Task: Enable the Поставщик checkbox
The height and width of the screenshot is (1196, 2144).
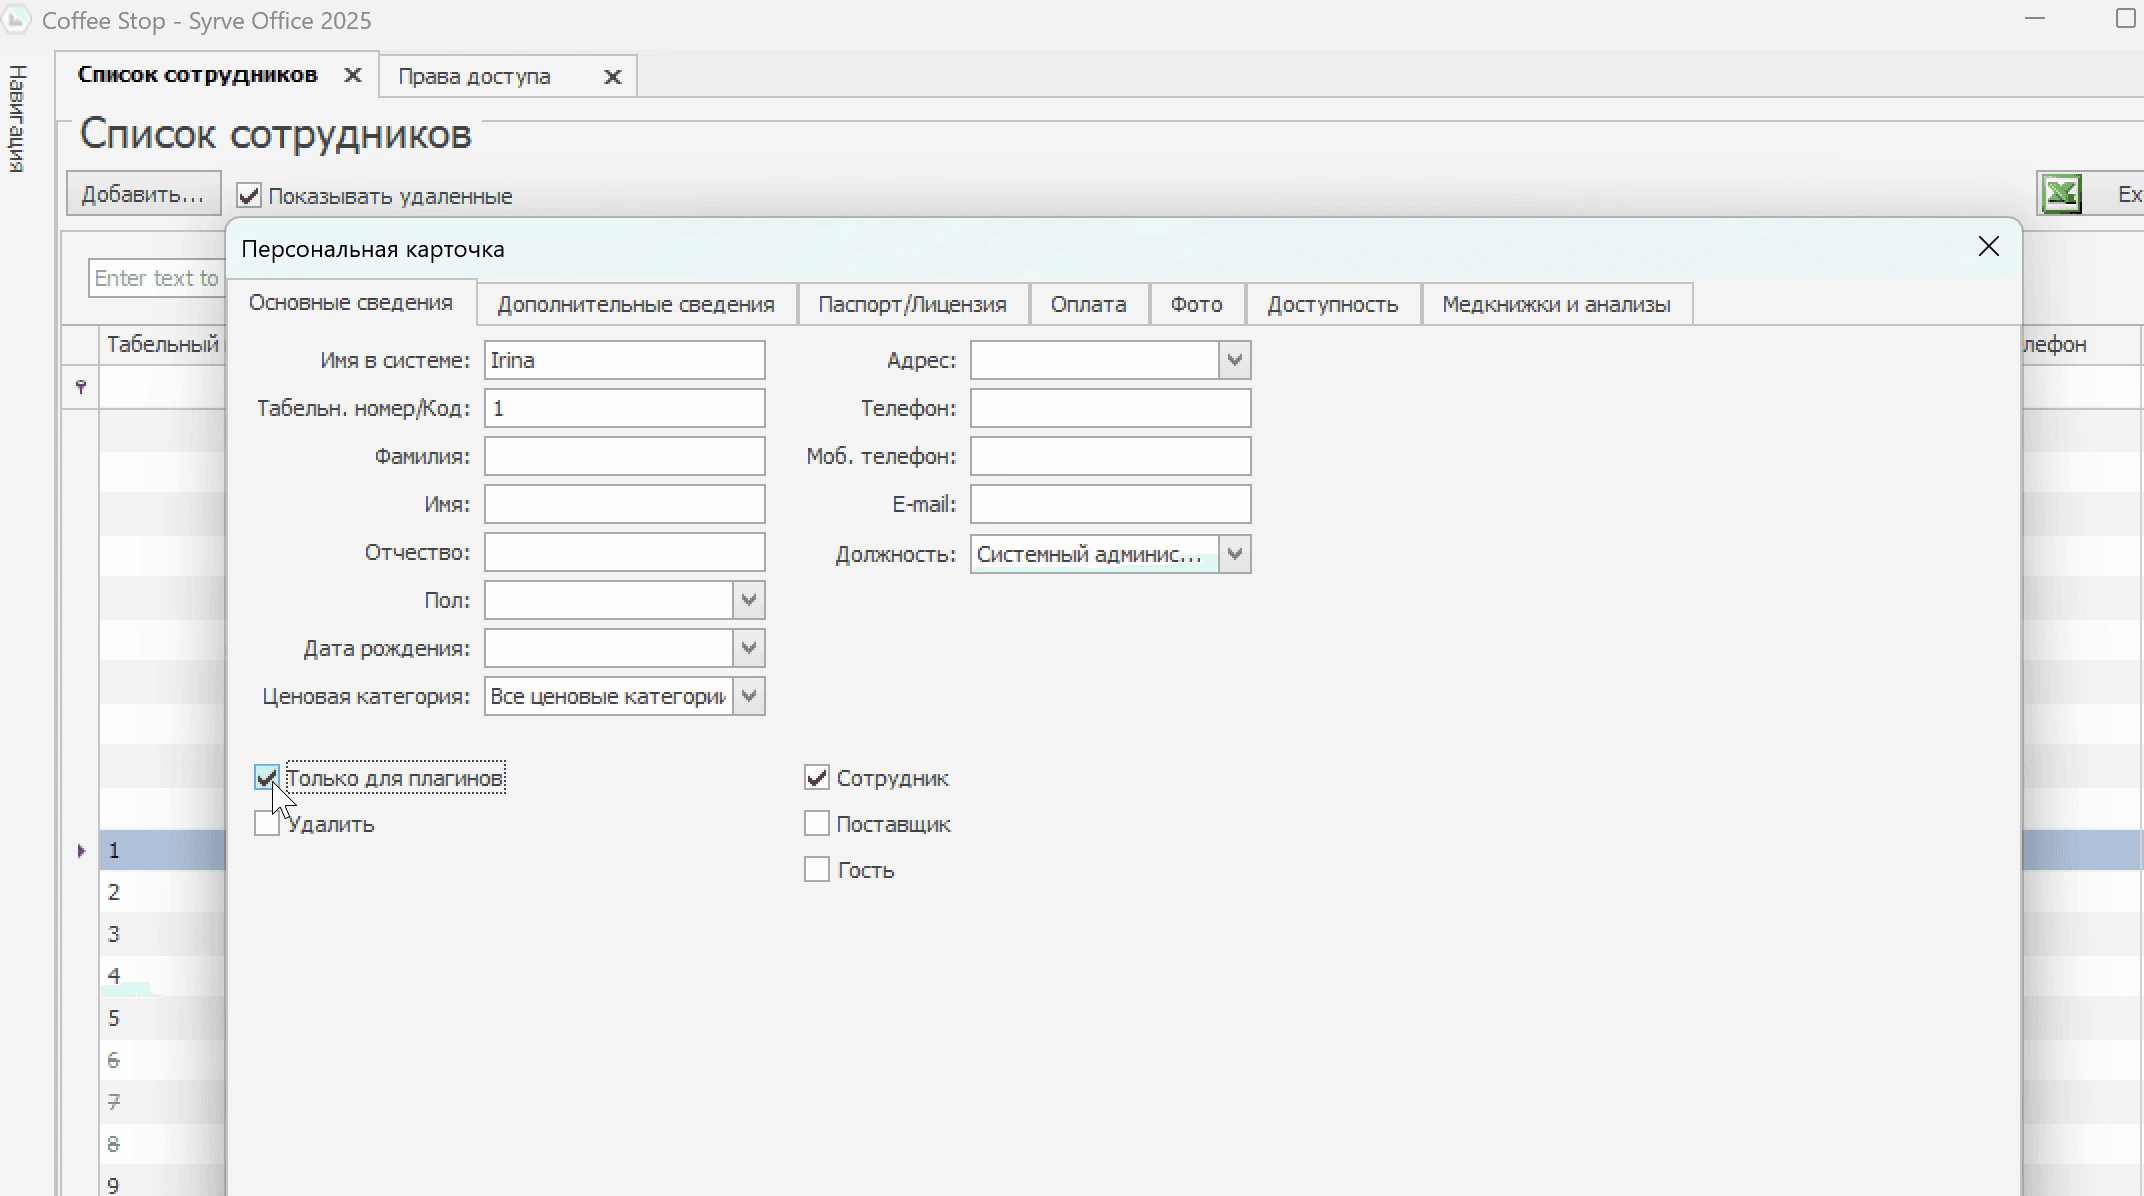Action: pos(816,824)
